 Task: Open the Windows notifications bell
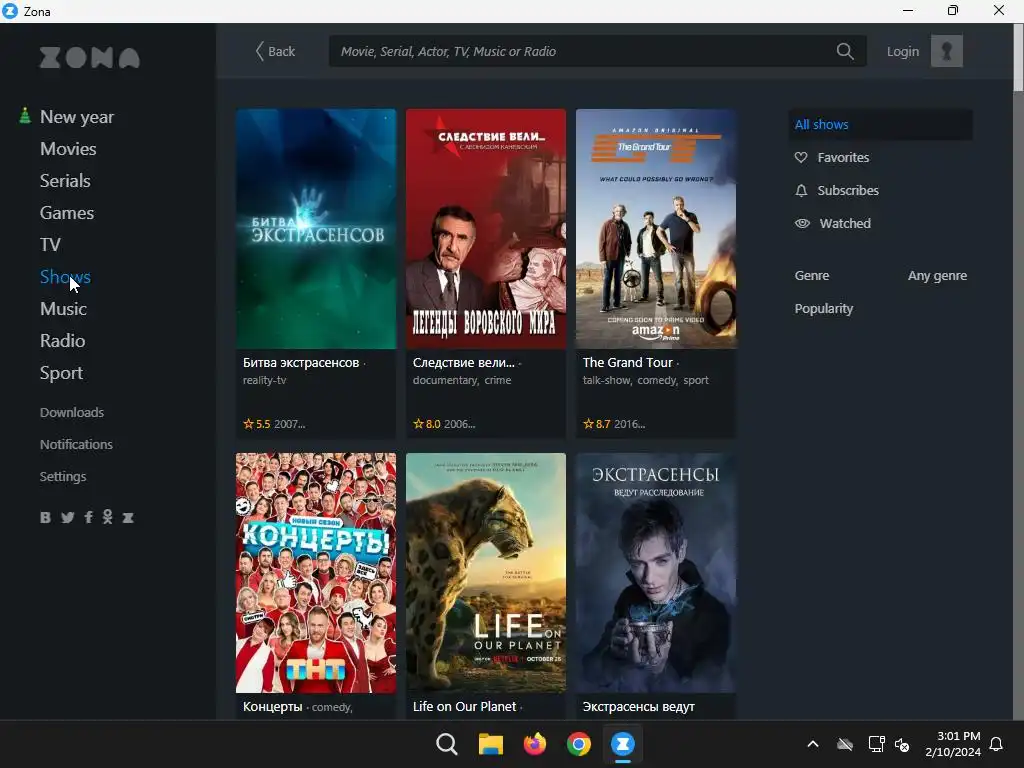[996, 744]
